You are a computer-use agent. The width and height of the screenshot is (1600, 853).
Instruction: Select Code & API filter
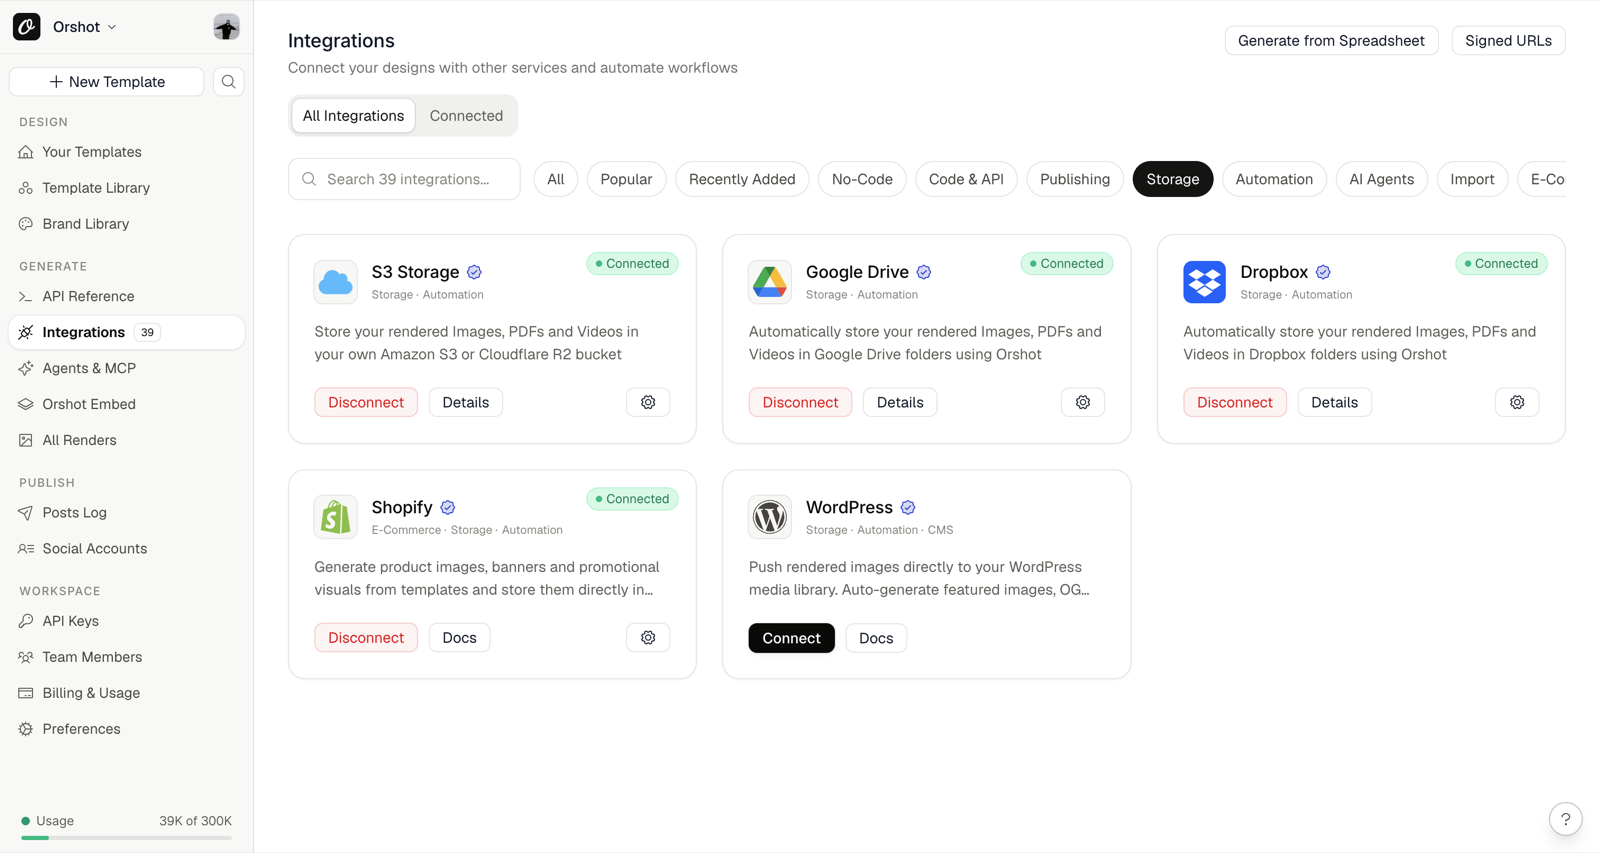pyautogui.click(x=966, y=179)
